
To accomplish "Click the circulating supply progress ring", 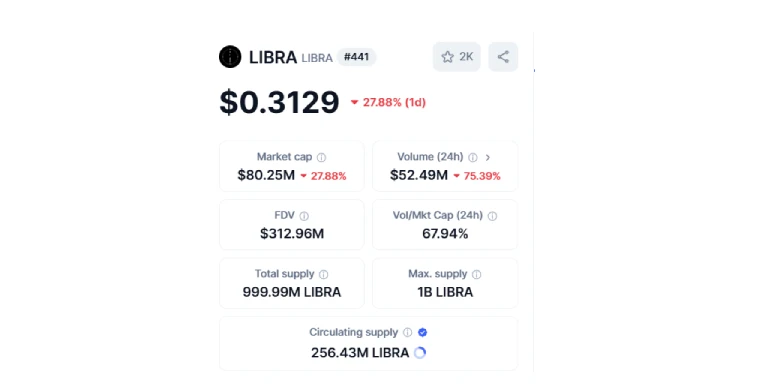I will [x=420, y=353].
